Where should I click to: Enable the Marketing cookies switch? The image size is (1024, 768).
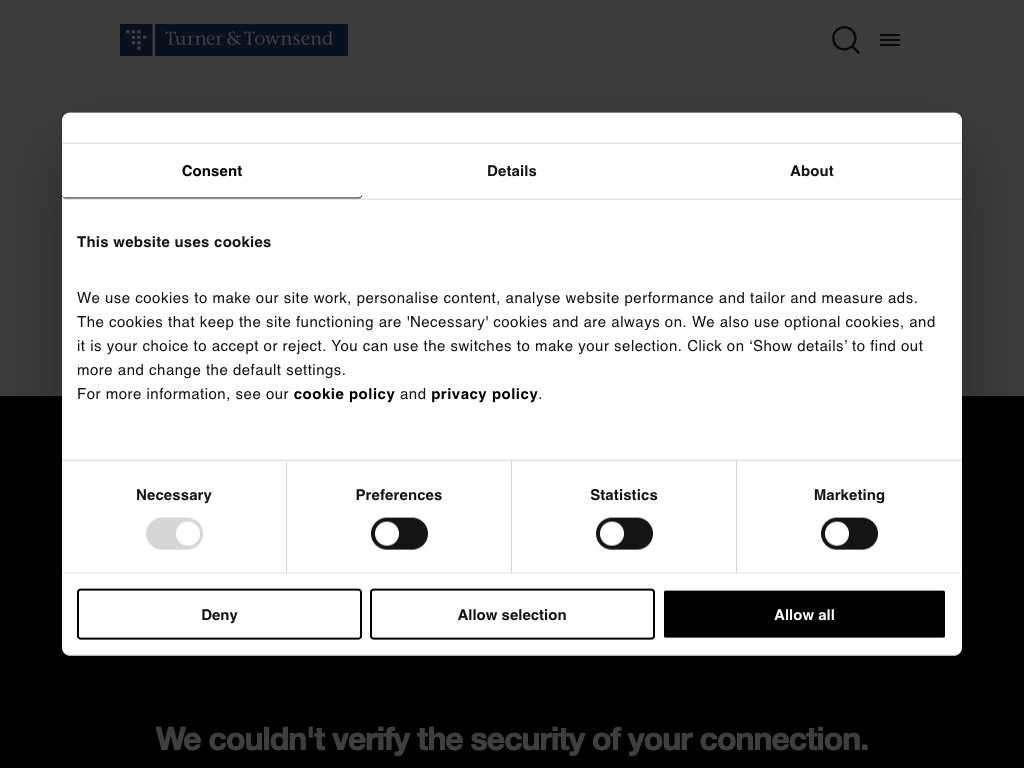(849, 534)
